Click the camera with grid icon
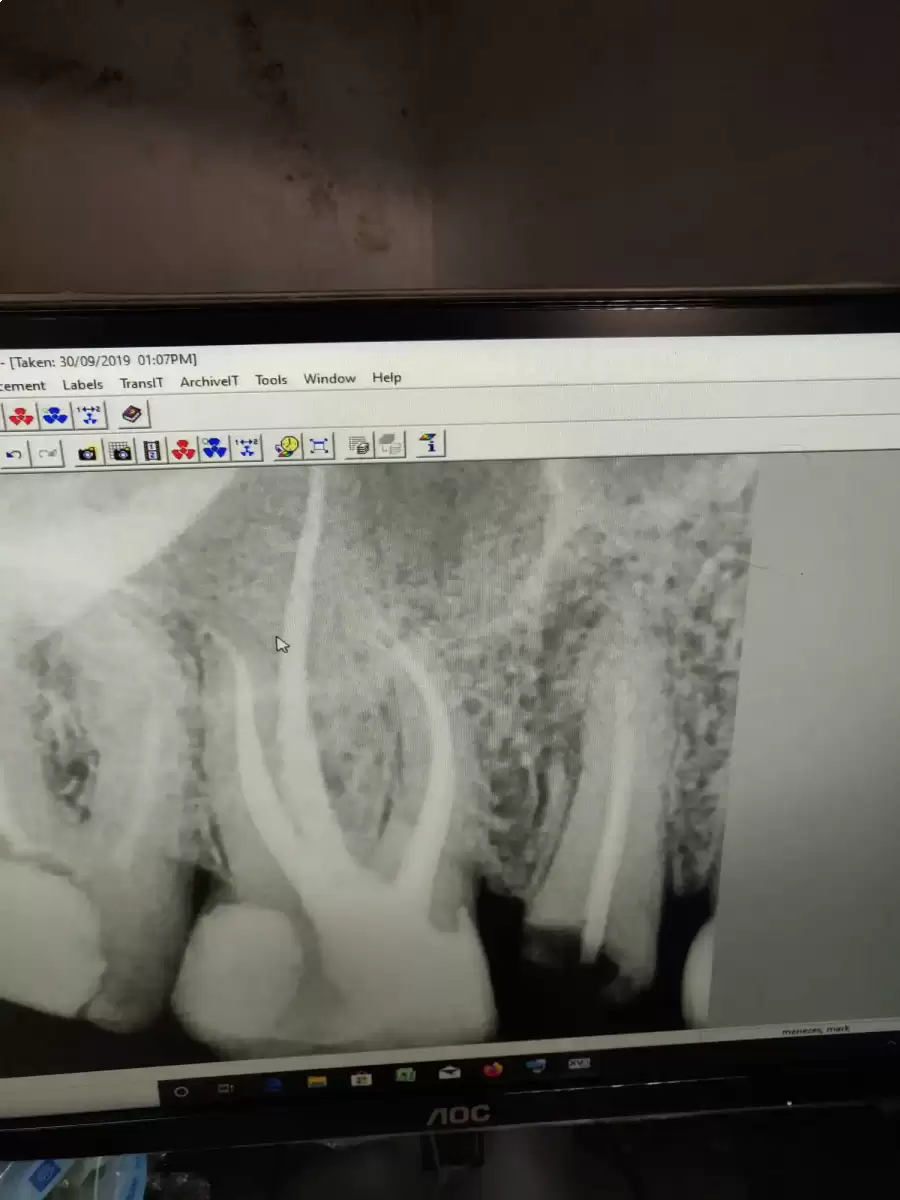 [121, 451]
